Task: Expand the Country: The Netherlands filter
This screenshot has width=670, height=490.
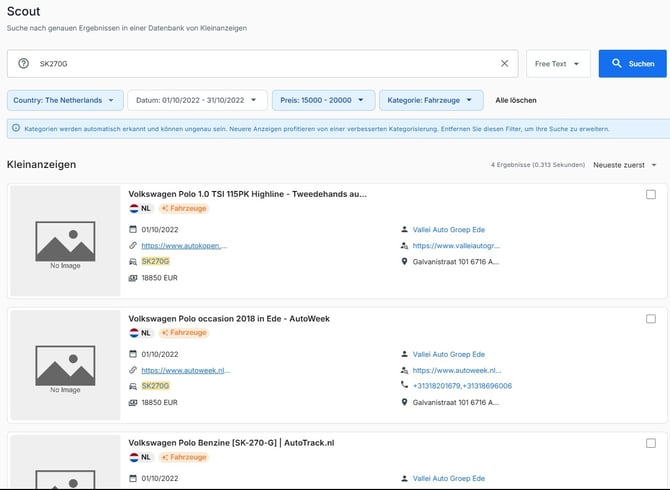Action: point(65,100)
